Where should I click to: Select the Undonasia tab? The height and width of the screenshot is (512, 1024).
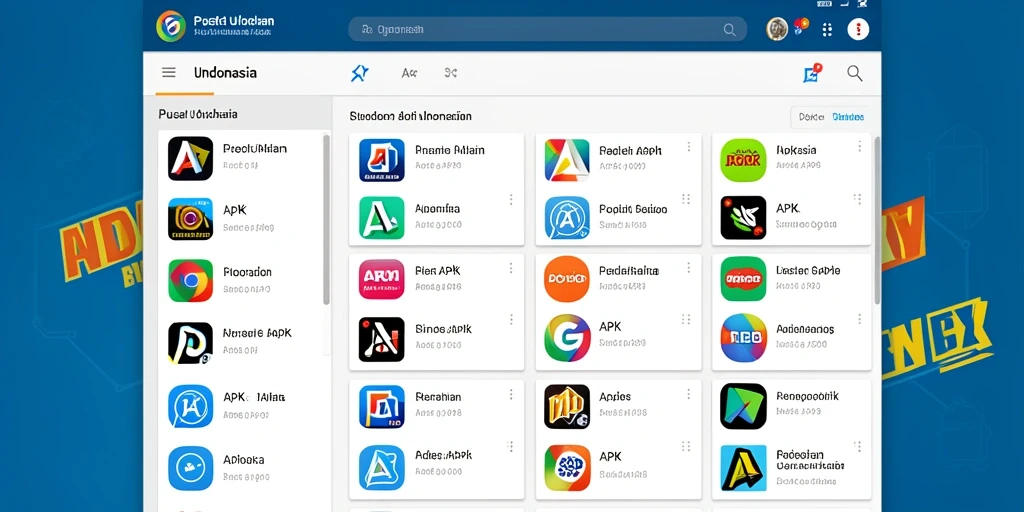(x=225, y=72)
